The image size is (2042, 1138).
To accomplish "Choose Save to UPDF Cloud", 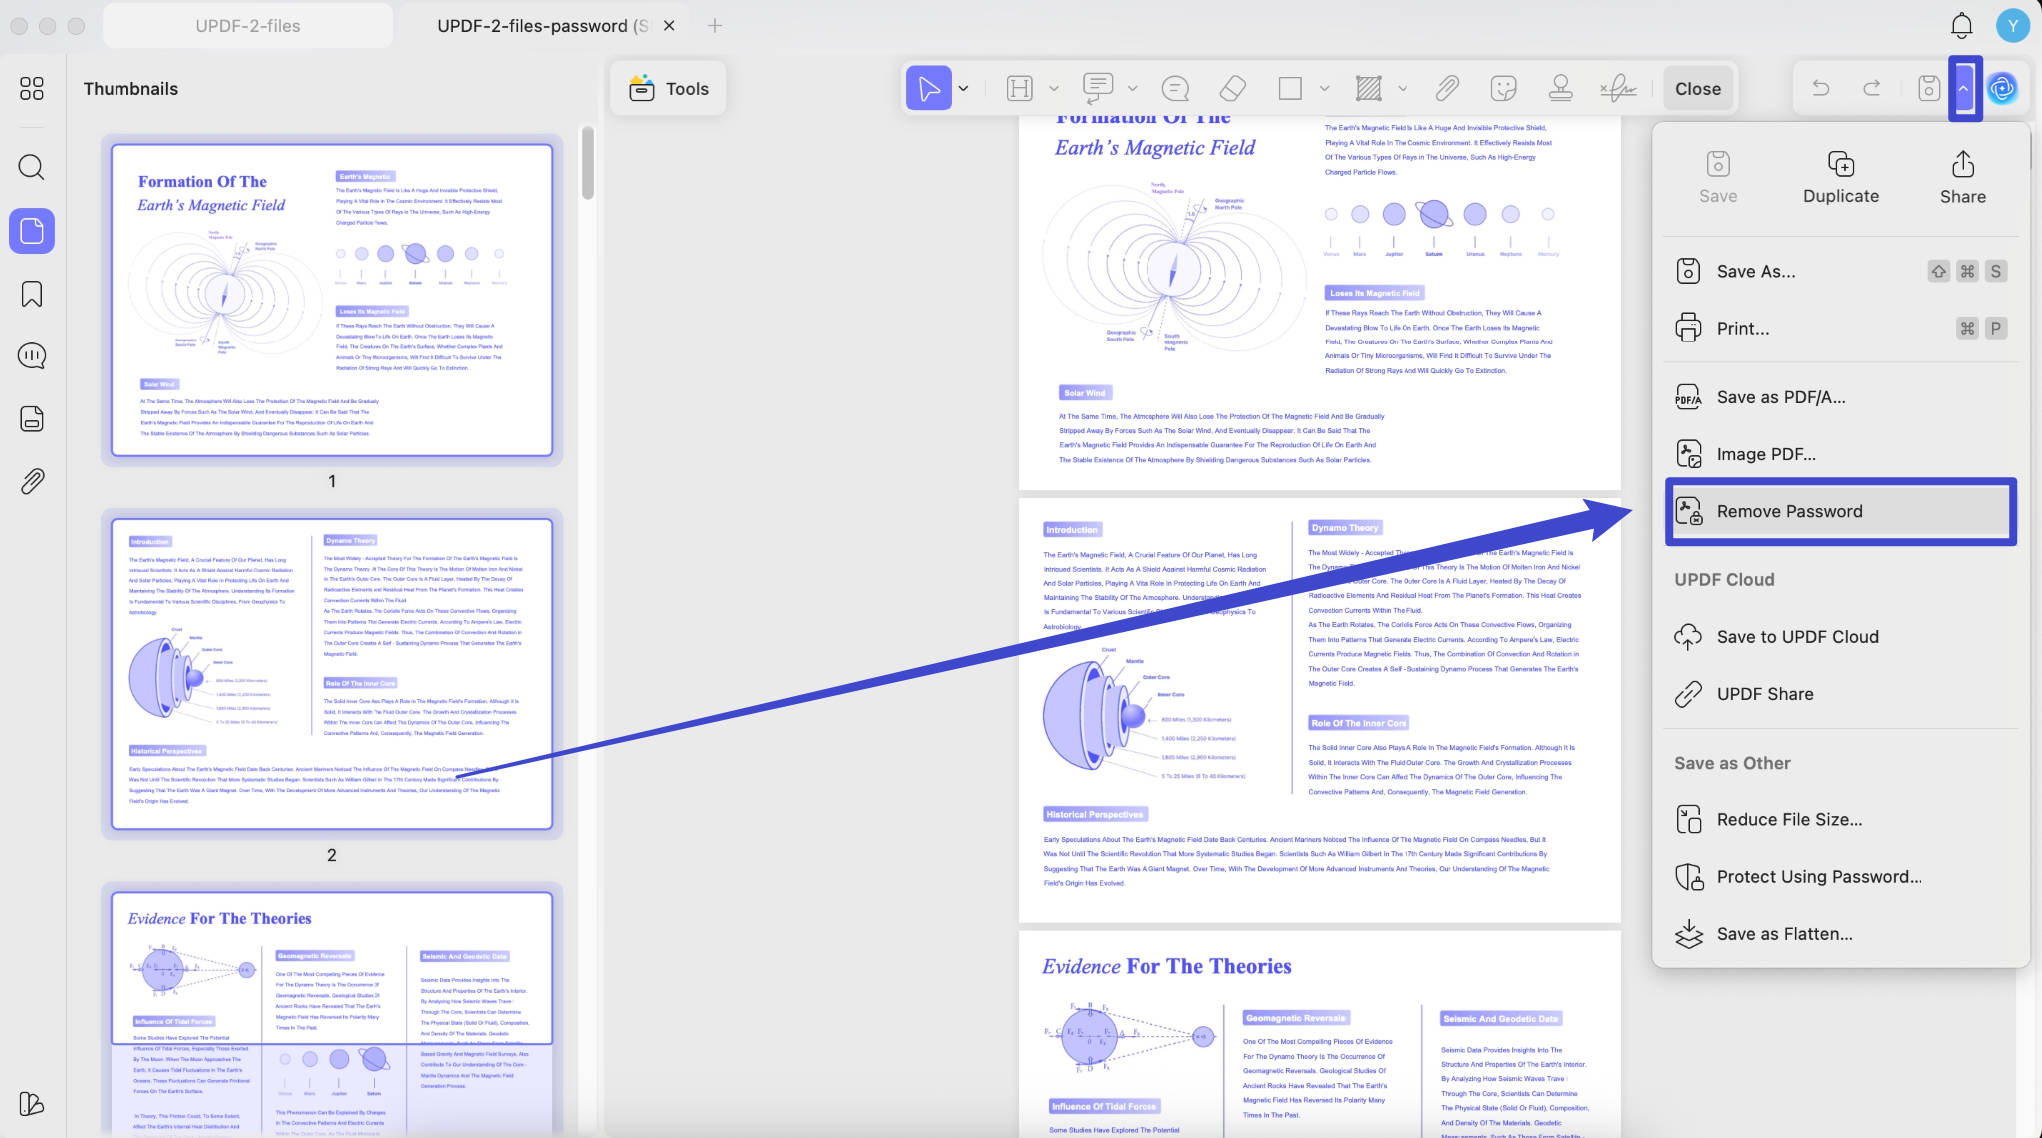I will pyautogui.click(x=1840, y=637).
